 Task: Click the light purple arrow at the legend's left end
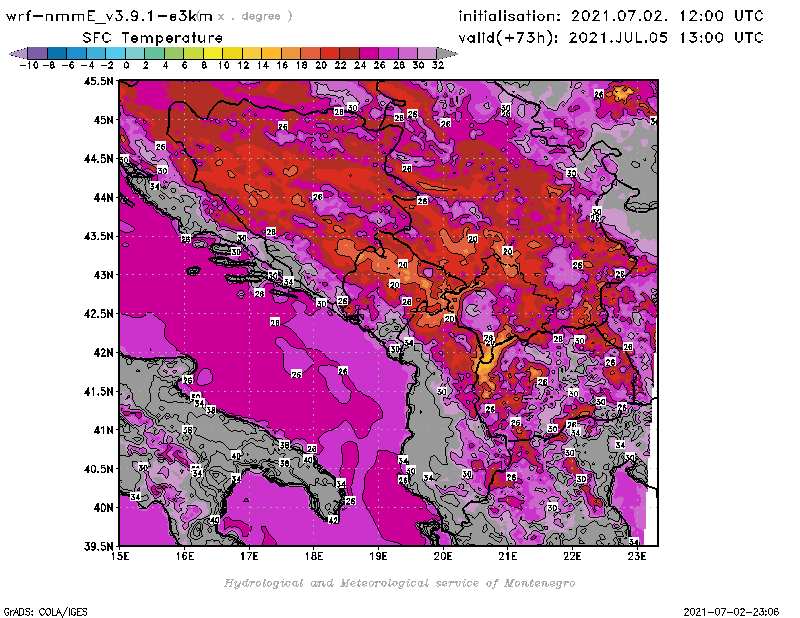(18, 54)
